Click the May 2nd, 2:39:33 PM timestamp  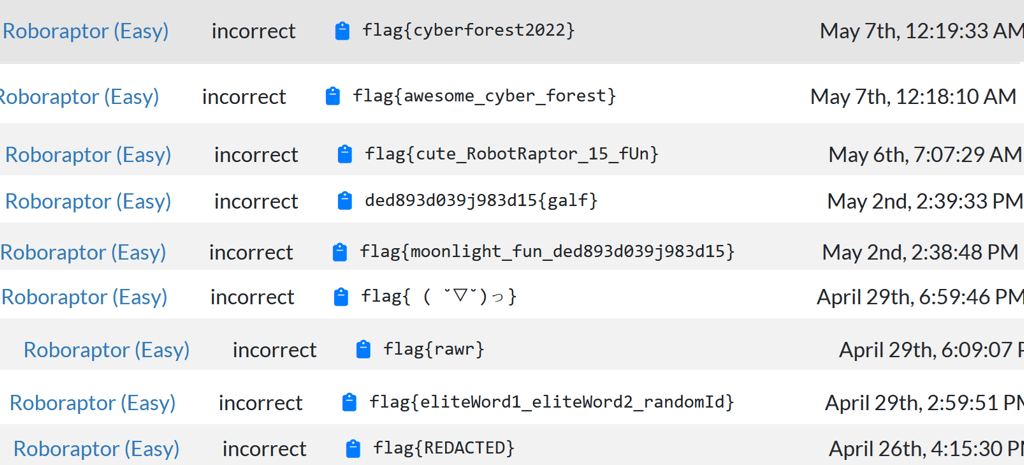[x=923, y=201]
